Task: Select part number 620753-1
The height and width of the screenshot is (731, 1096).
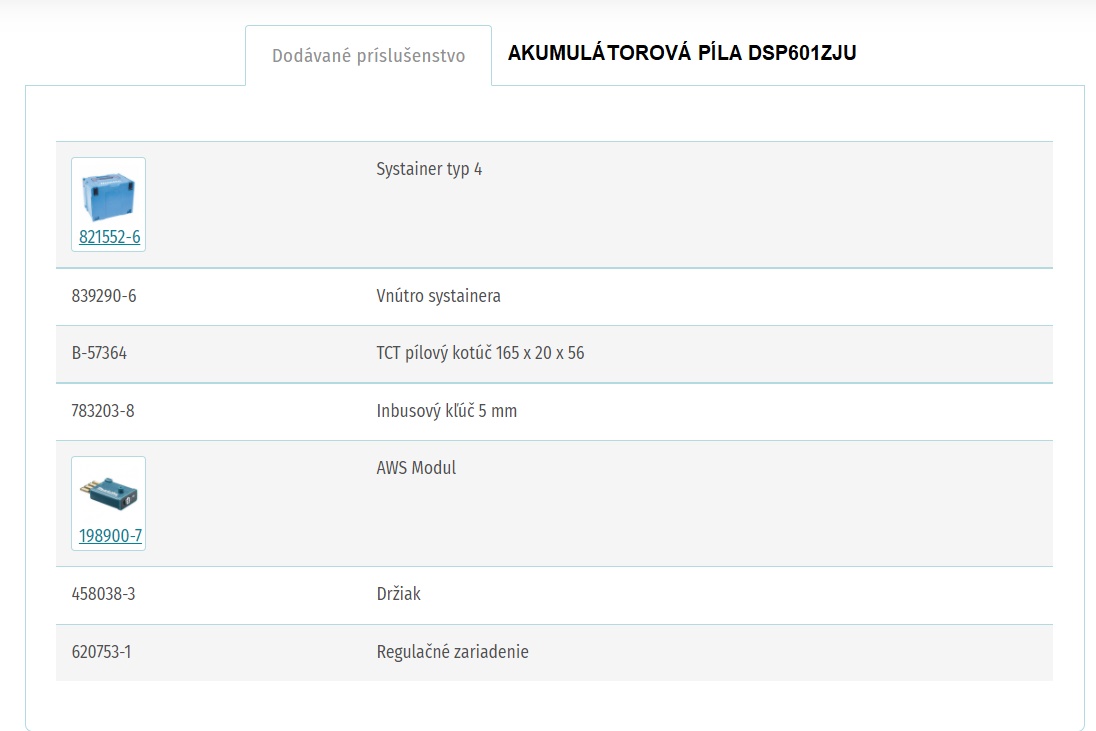Action: click(x=101, y=652)
